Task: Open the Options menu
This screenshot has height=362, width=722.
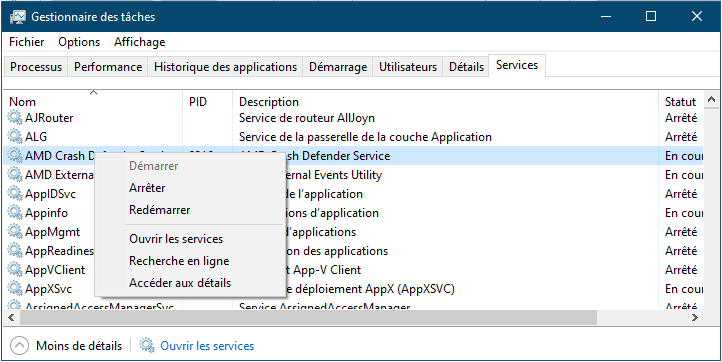Action: point(79,42)
